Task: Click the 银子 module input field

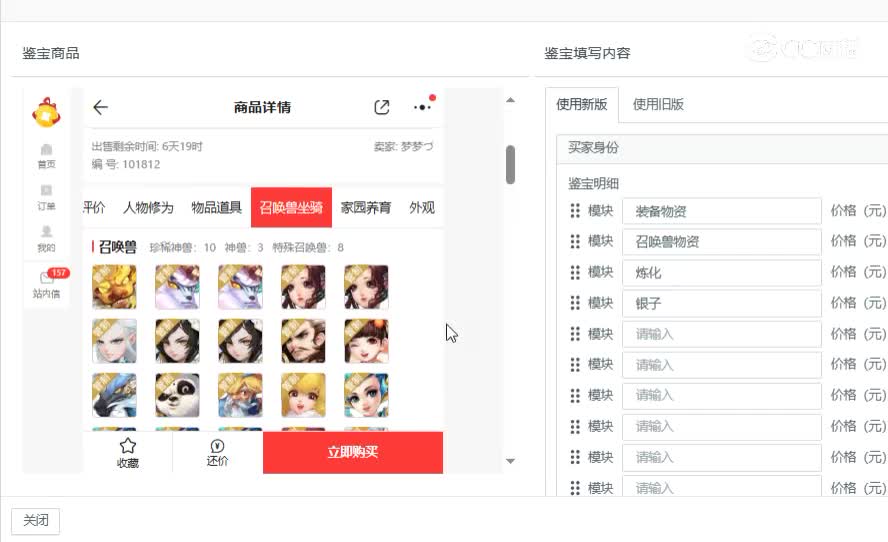Action: (722, 304)
